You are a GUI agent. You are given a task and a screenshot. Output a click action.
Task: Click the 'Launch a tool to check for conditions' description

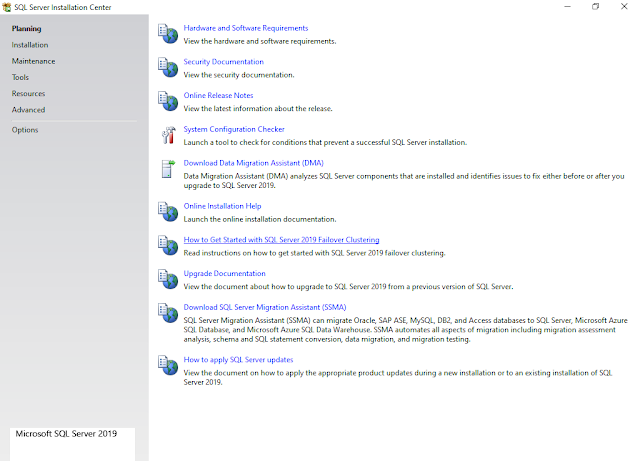325,143
